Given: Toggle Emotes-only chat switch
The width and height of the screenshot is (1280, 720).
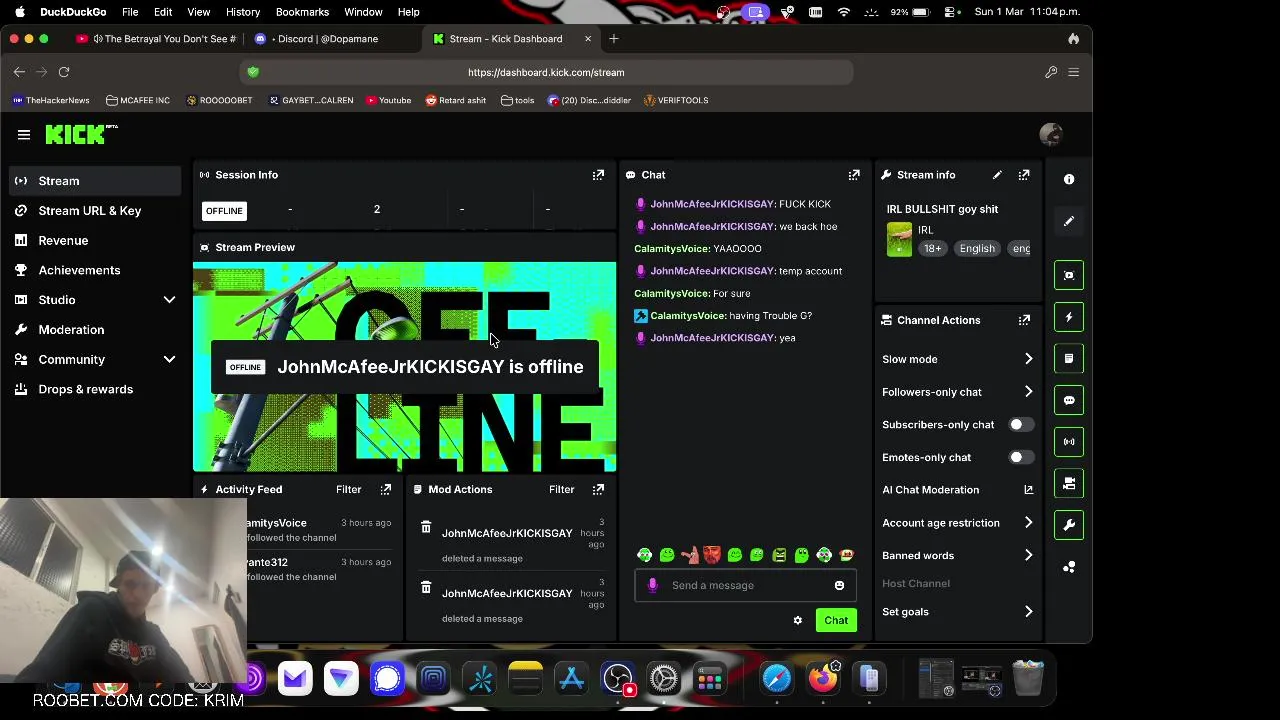Looking at the screenshot, I should point(1021,457).
